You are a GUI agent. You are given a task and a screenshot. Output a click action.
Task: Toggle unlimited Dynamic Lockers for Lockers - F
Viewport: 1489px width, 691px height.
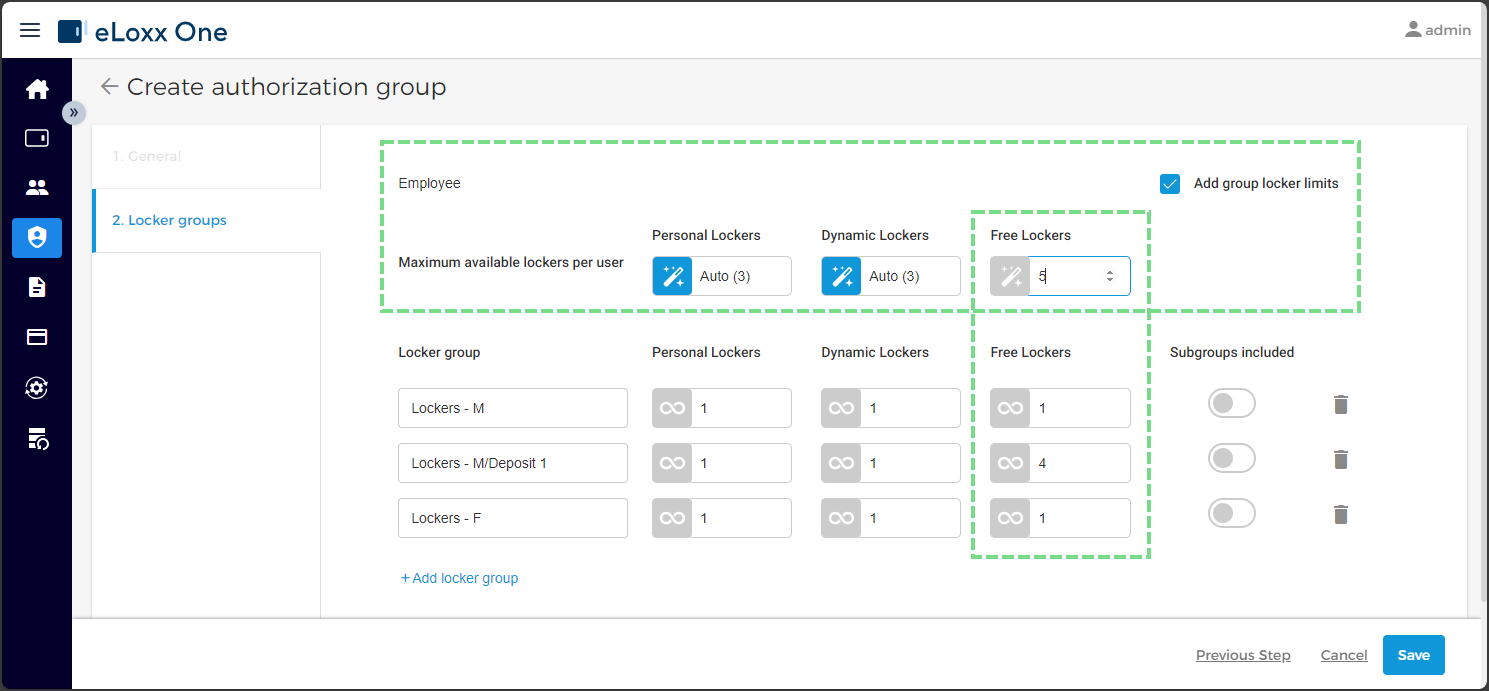842,518
